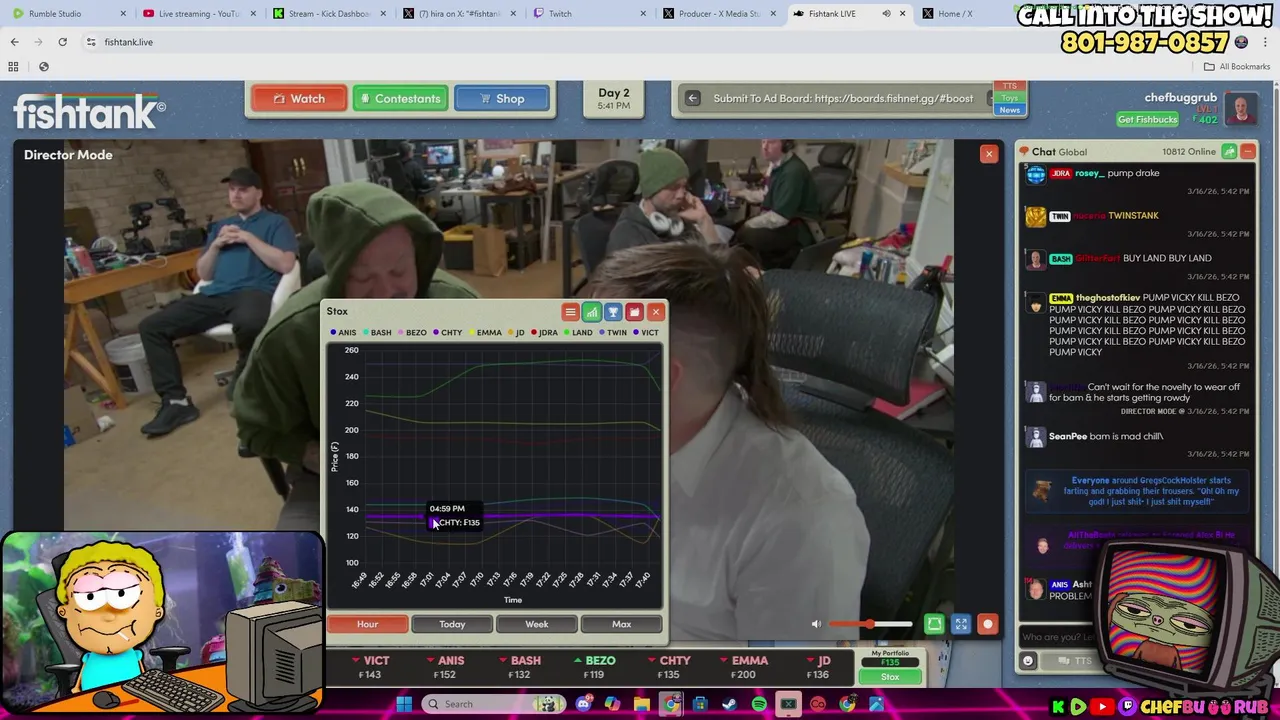Select the BEZO stock ticker
This screenshot has height=720, width=1280.
click(594, 667)
